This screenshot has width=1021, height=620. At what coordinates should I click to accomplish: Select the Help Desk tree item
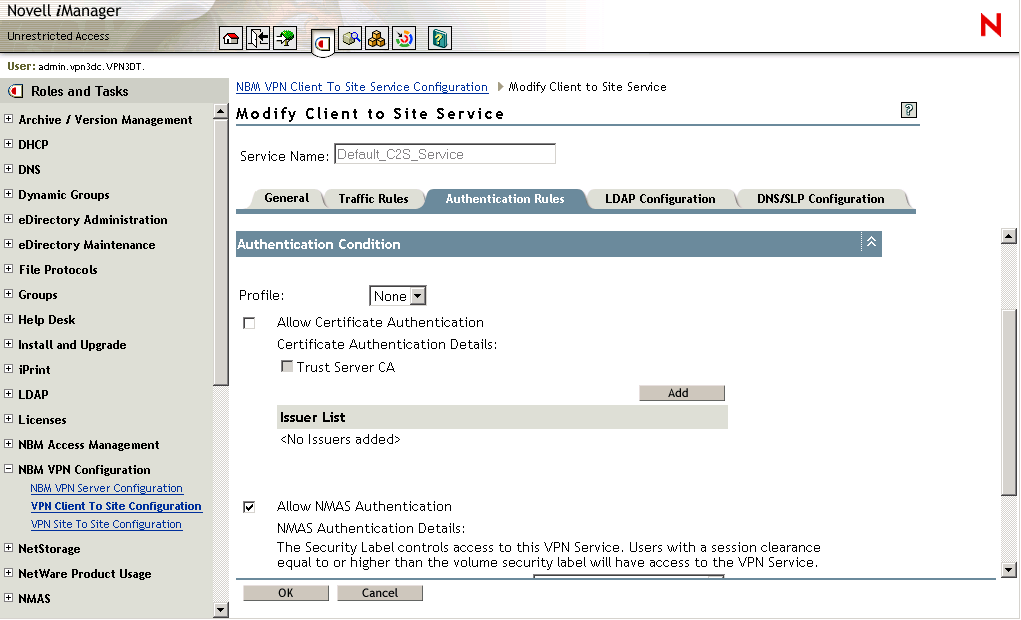[47, 320]
